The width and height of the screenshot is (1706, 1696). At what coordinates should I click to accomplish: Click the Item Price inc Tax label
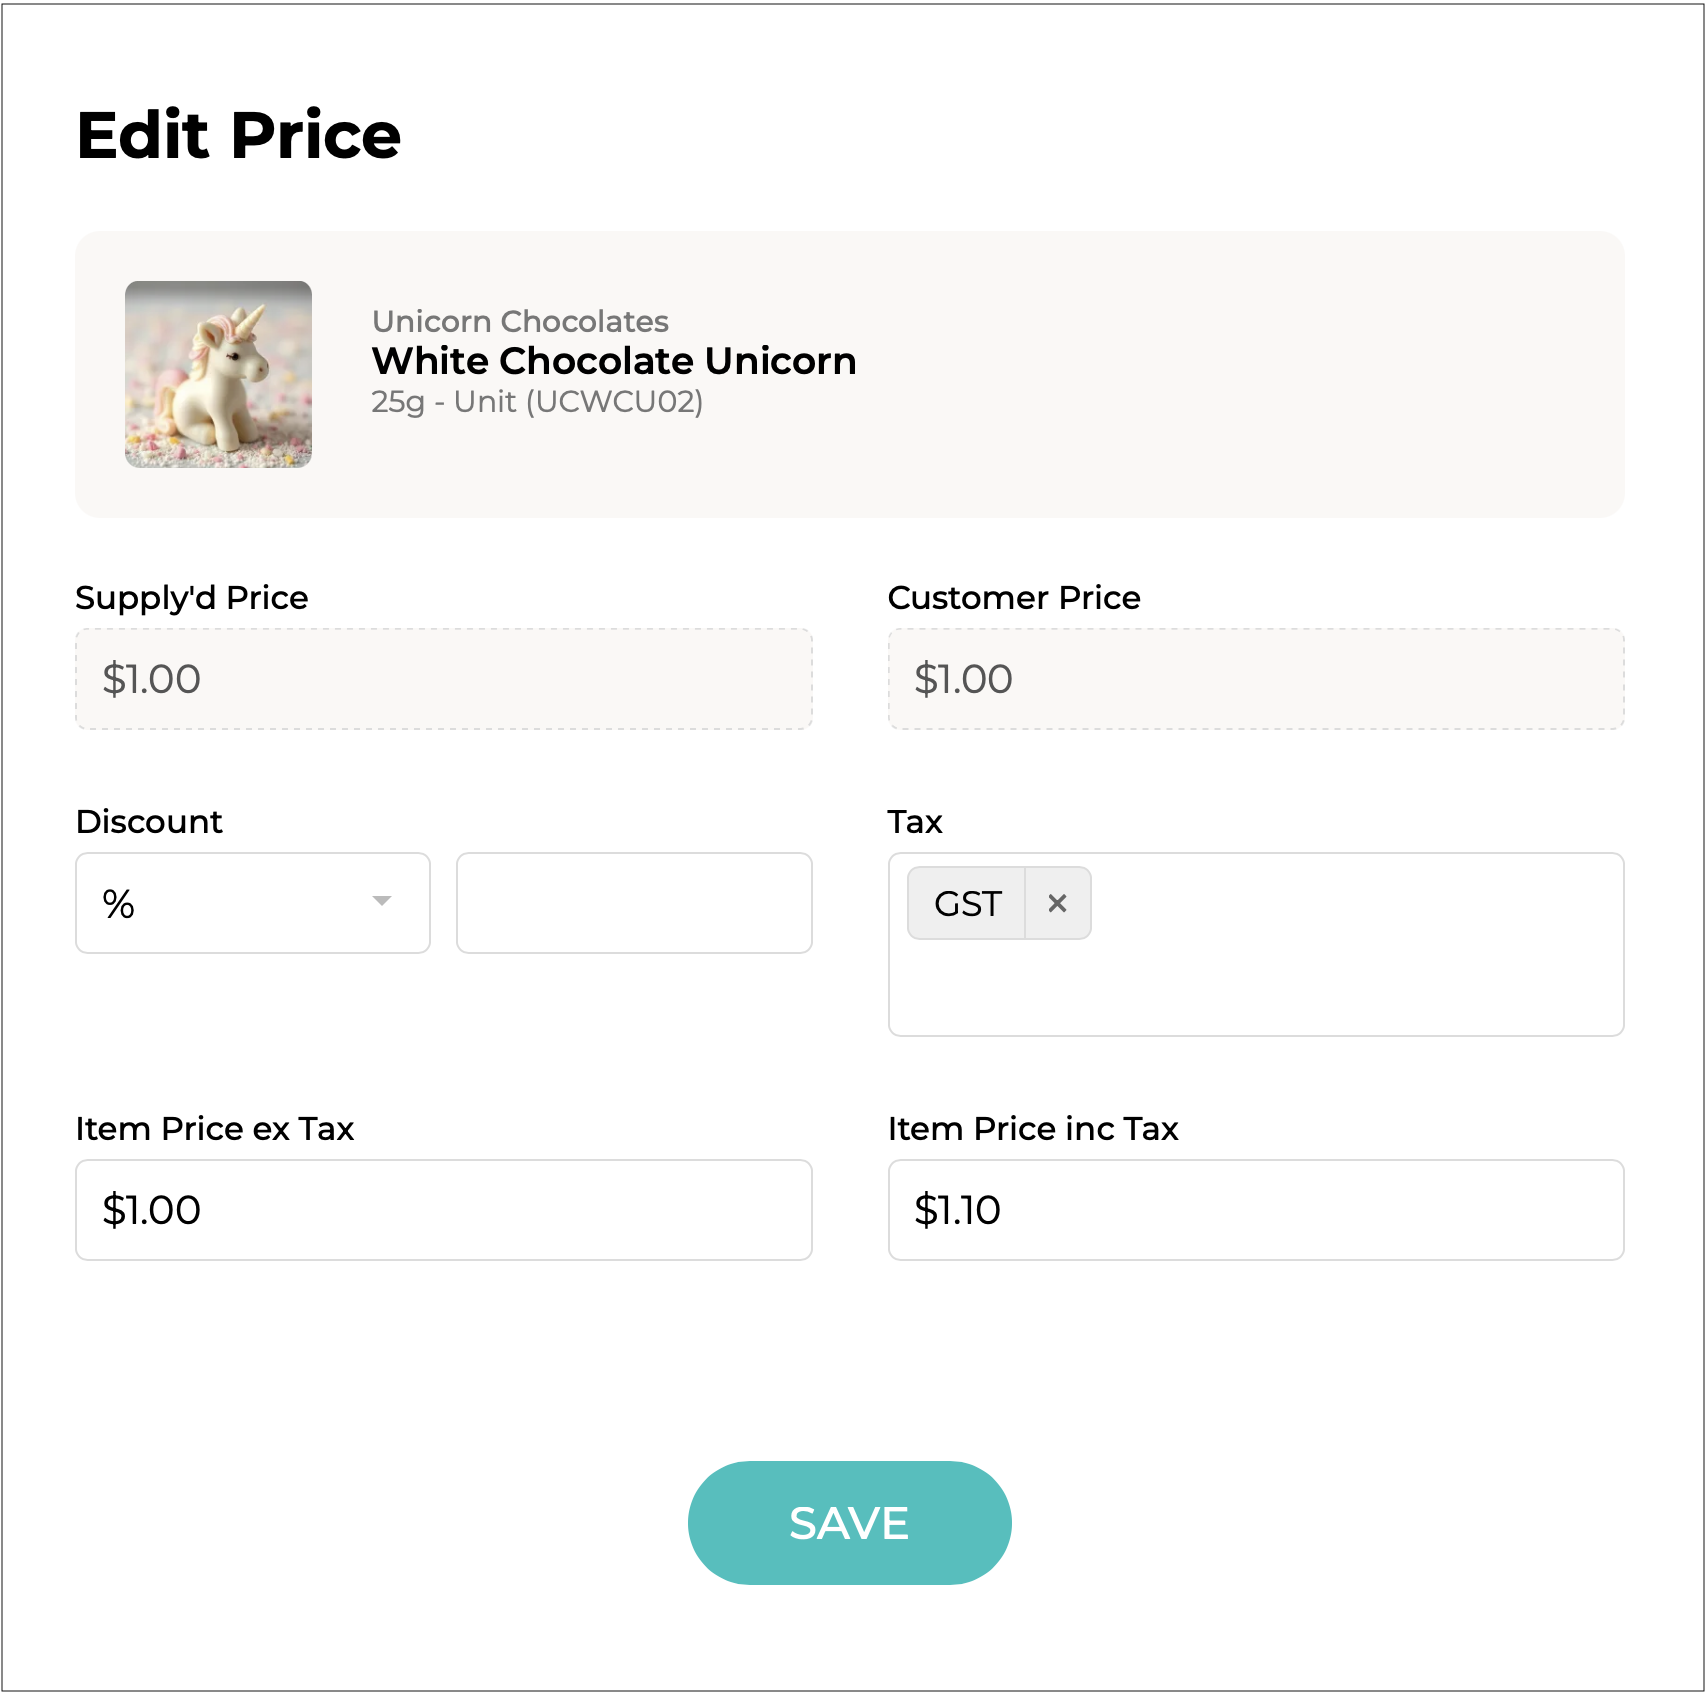click(1033, 1129)
